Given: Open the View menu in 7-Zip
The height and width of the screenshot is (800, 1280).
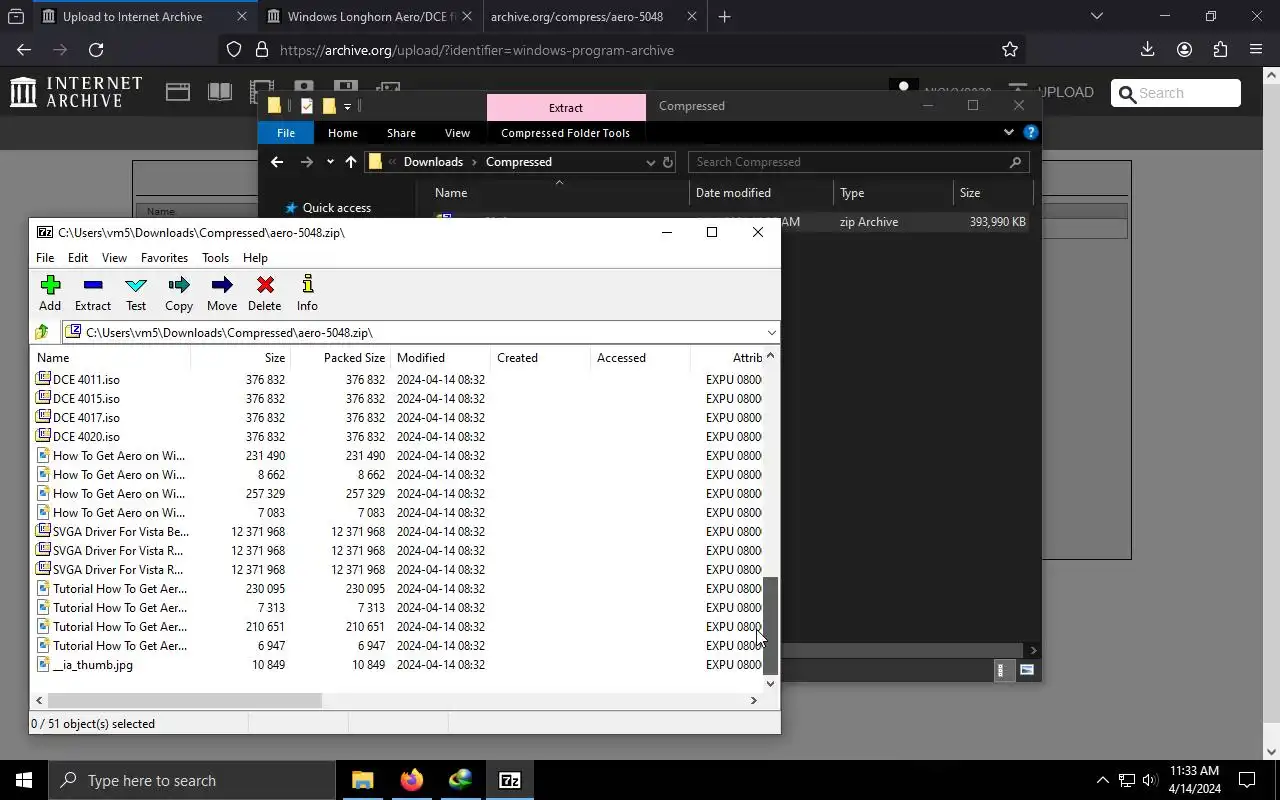Looking at the screenshot, I should (x=114, y=257).
